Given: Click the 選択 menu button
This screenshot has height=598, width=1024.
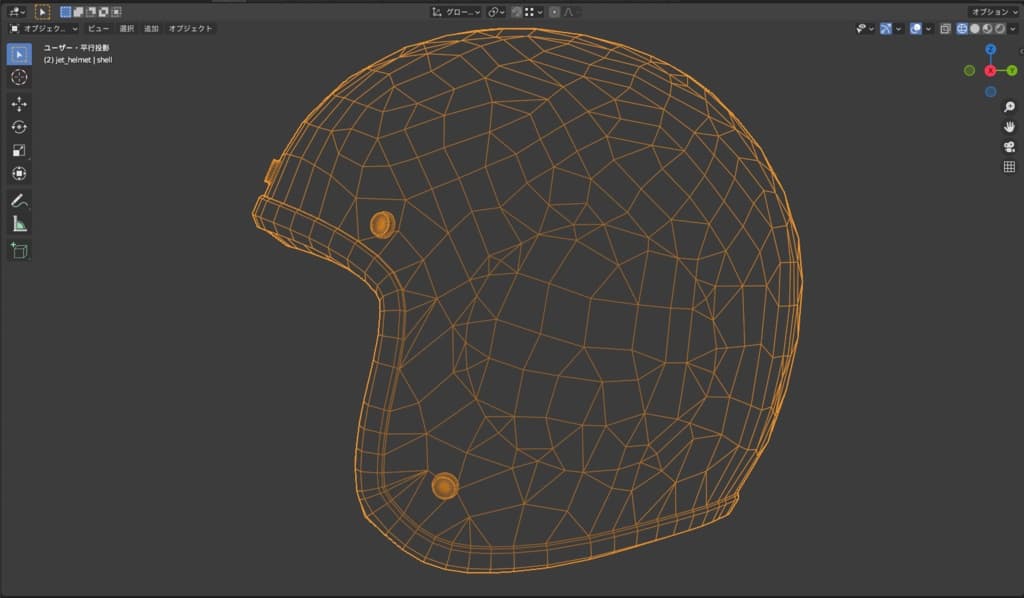Looking at the screenshot, I should point(126,29).
